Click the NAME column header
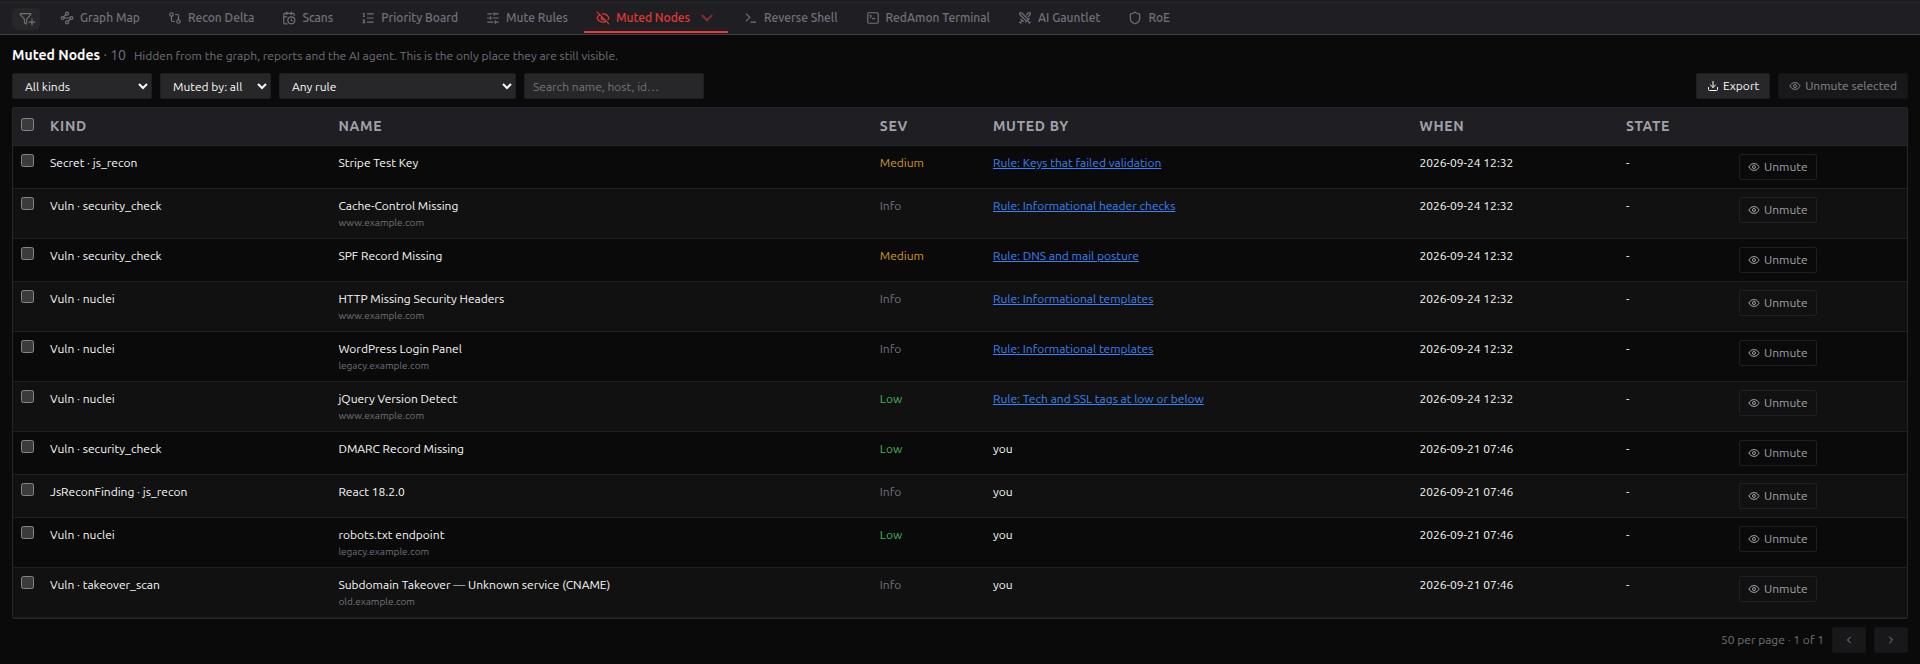Image resolution: width=1920 pixels, height=664 pixels. 360,126
